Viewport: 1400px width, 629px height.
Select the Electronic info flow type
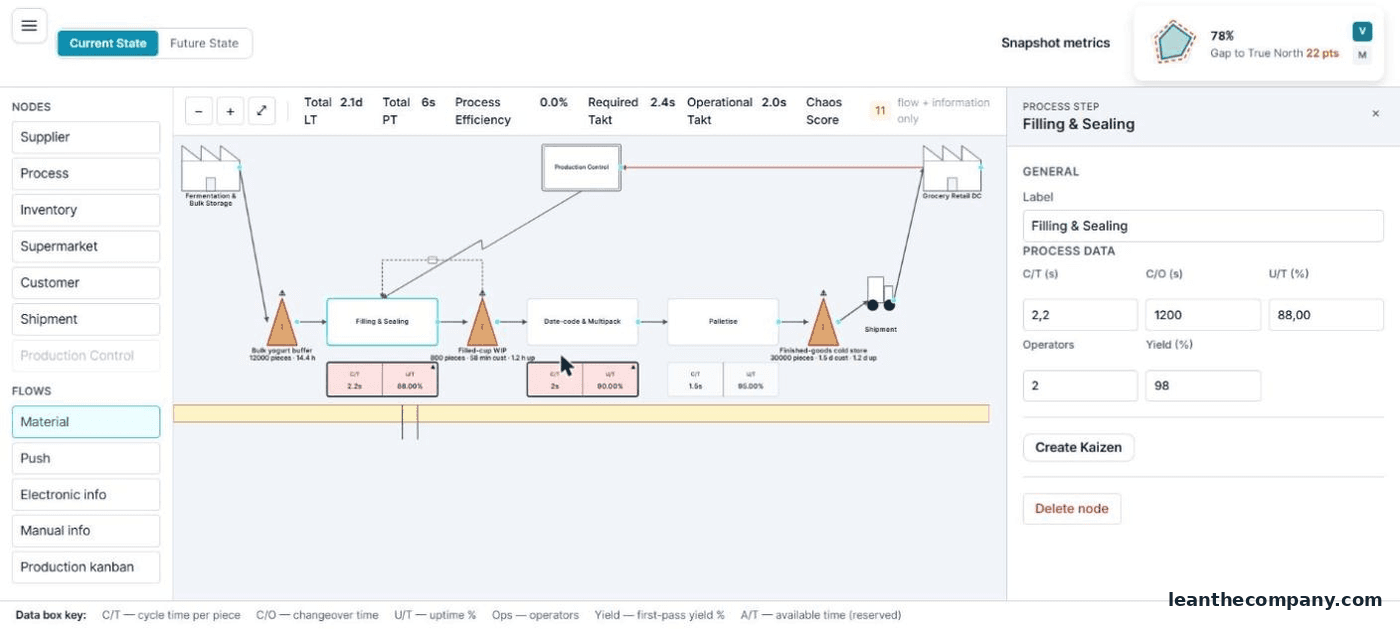point(86,495)
